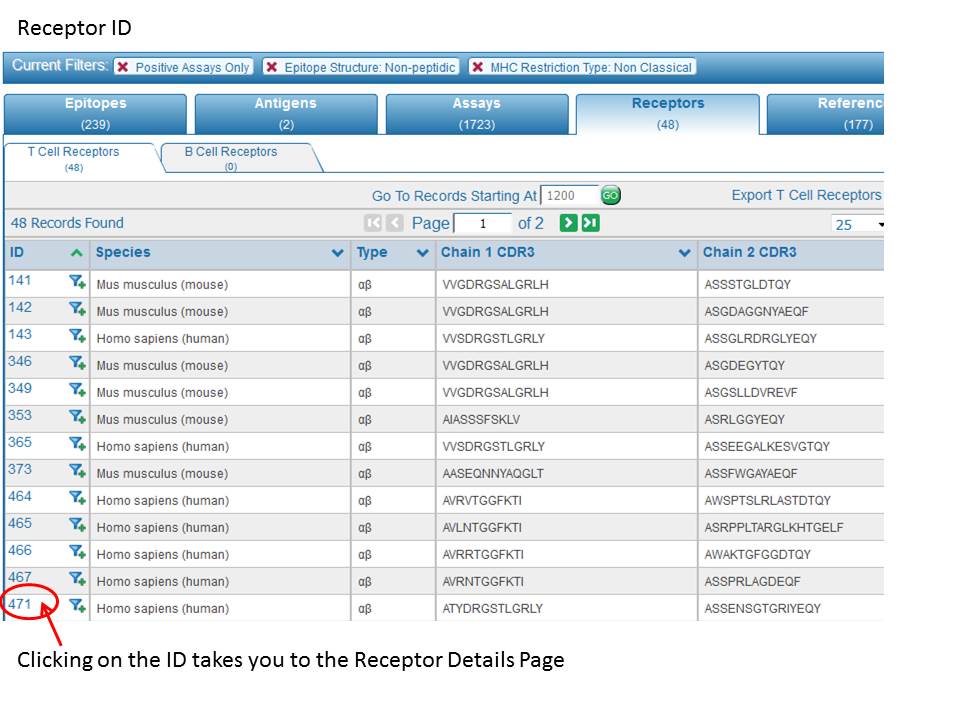Remove the Positive Assays Only filter
Viewport: 960px width, 720px height.
[x=123, y=67]
